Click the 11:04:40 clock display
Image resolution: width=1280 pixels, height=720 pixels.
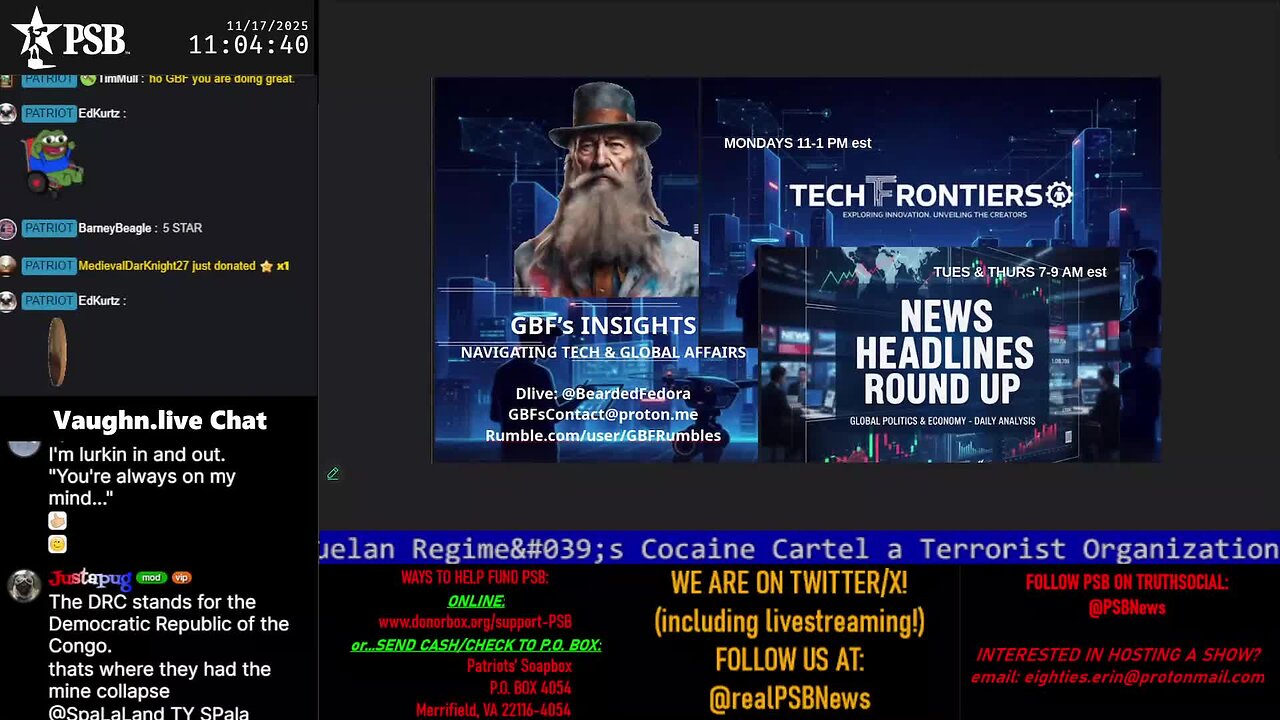(x=249, y=46)
